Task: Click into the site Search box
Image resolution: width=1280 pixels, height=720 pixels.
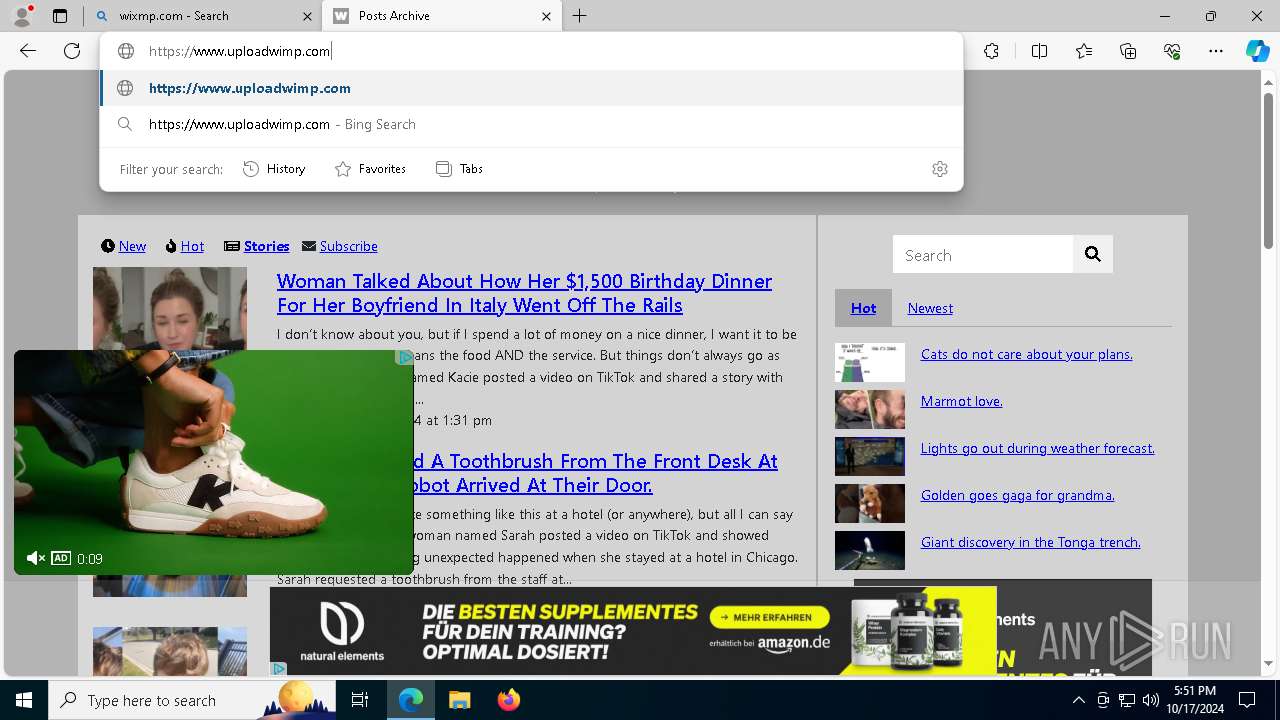Action: click(x=983, y=255)
